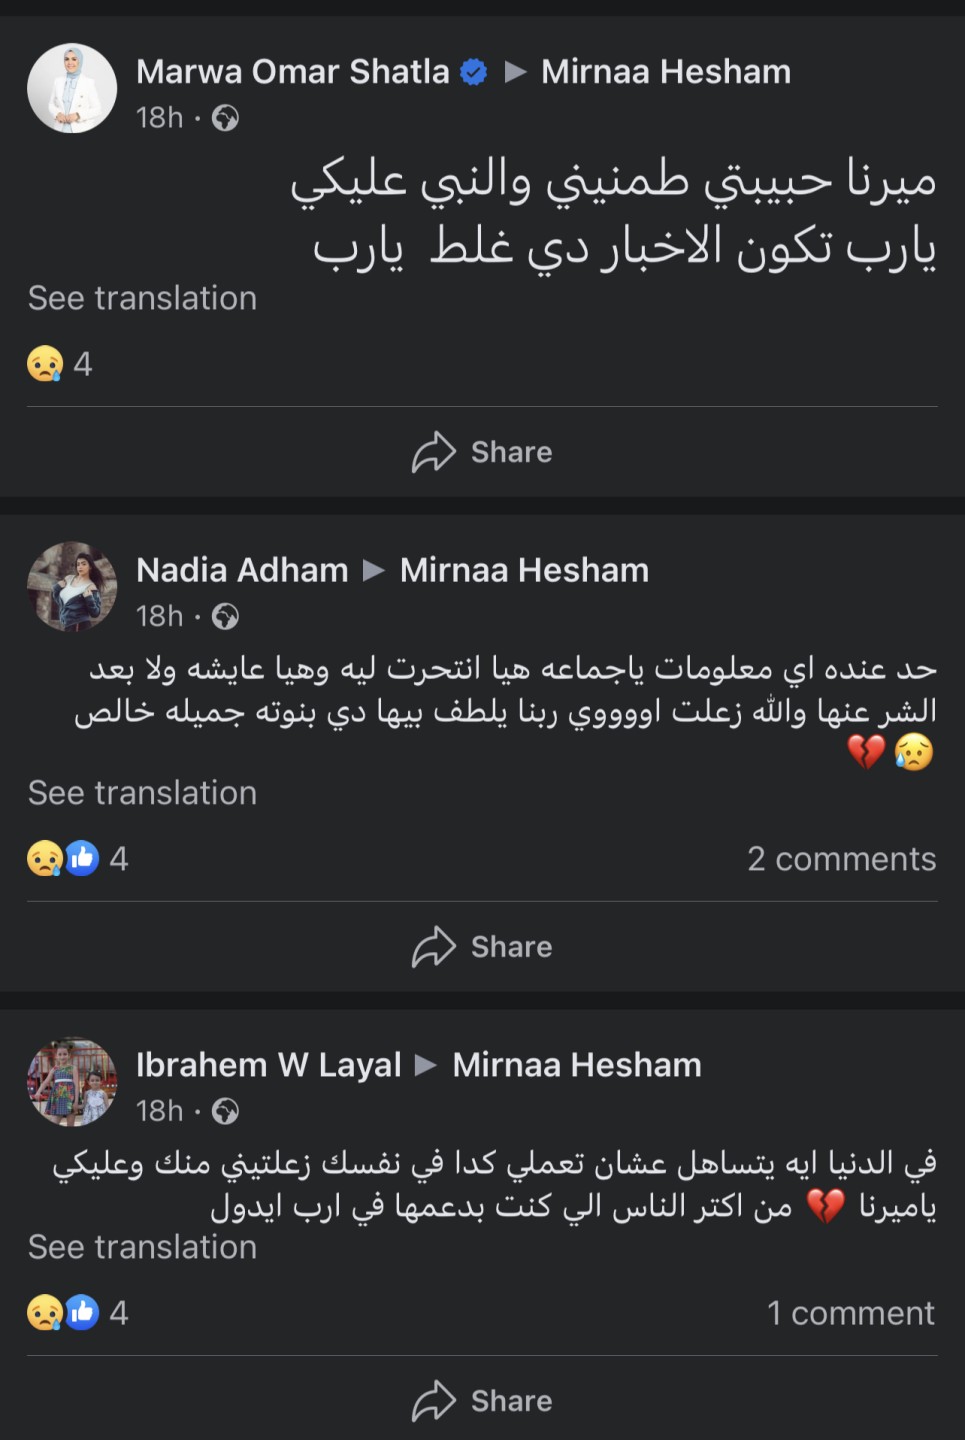Viewport: 965px width, 1440px height.
Task: Share Ibrahem W Layal's post
Action: 482,1401
